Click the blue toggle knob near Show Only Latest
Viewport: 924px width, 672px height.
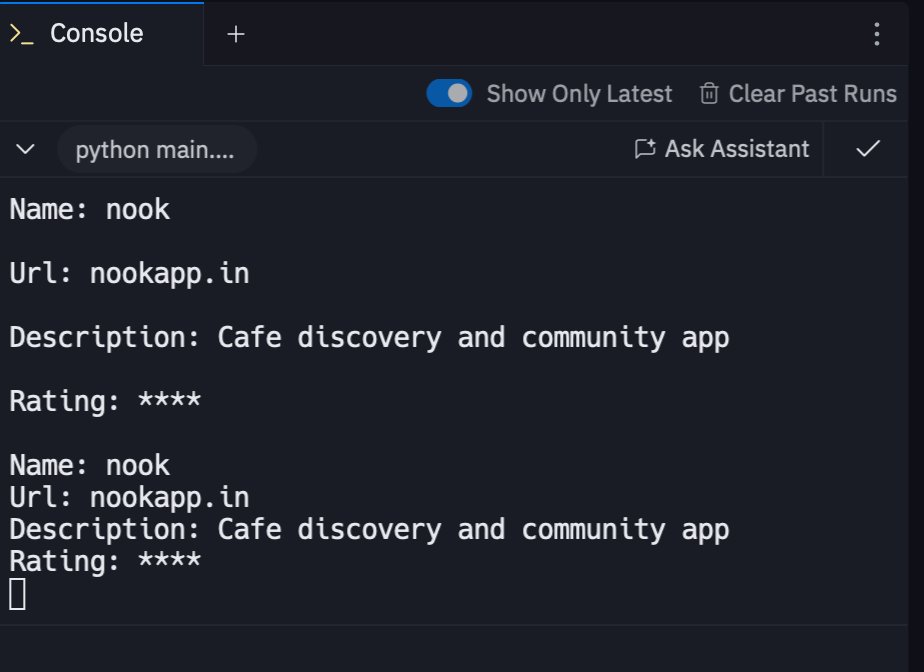459,92
